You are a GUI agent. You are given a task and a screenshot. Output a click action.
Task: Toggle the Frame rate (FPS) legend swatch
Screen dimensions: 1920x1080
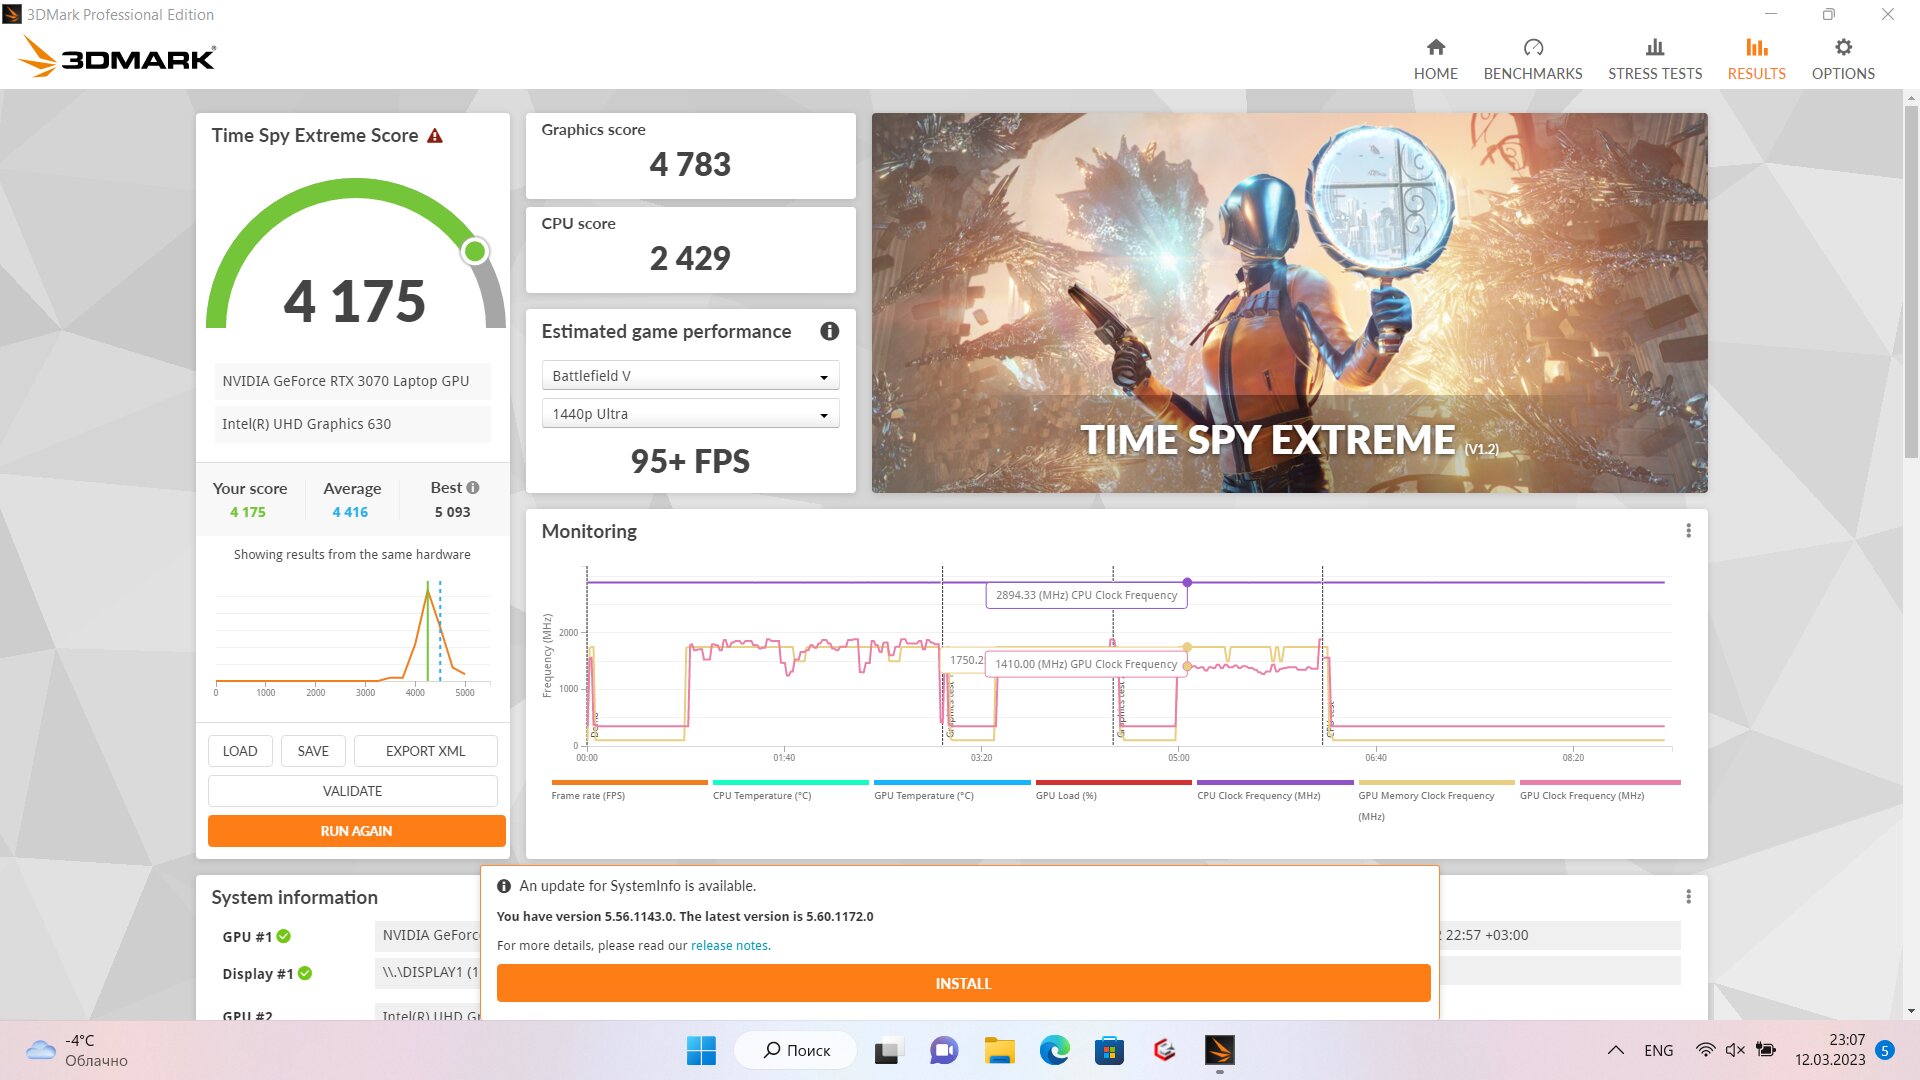(629, 783)
